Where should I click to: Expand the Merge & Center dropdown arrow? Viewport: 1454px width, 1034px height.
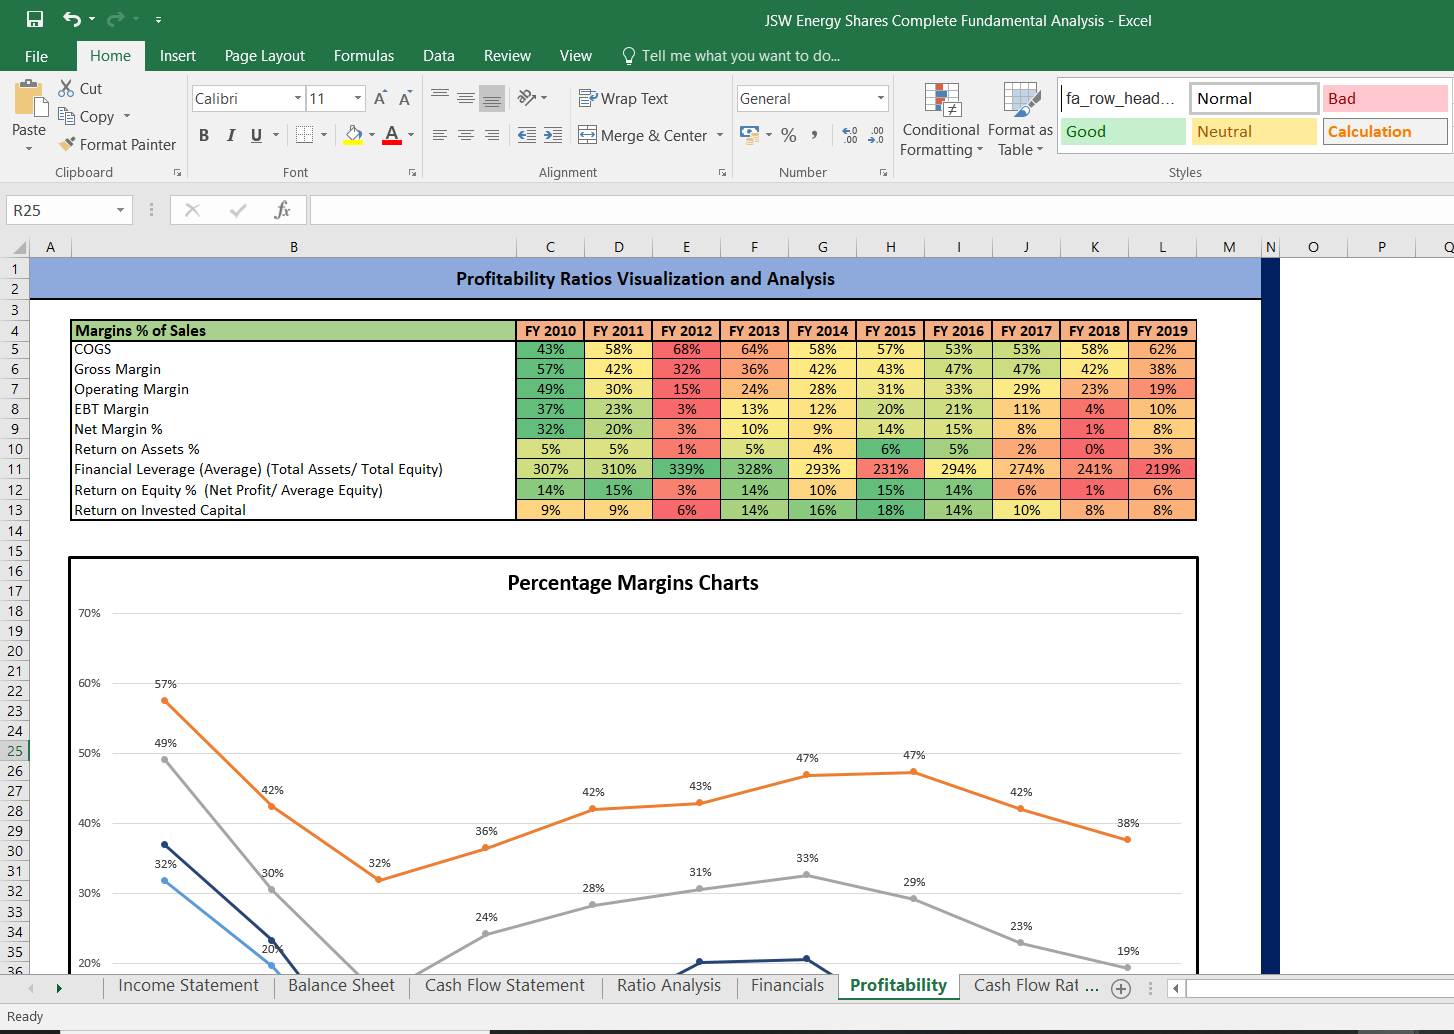(x=720, y=135)
